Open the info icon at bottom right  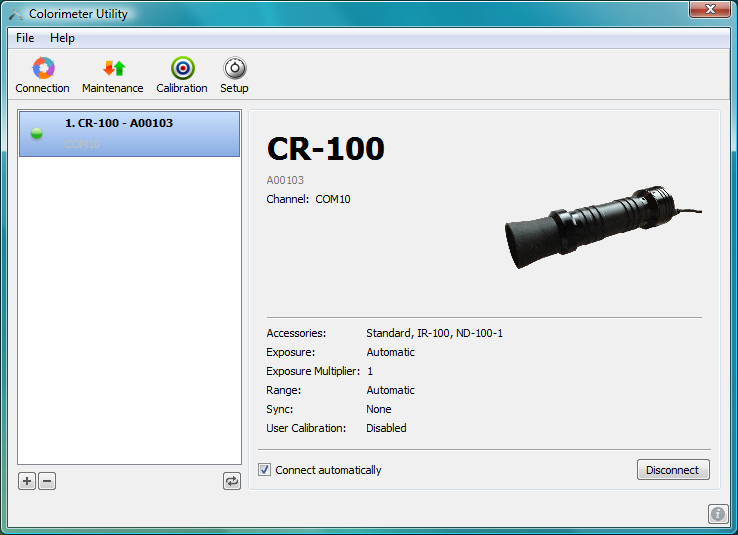click(718, 514)
